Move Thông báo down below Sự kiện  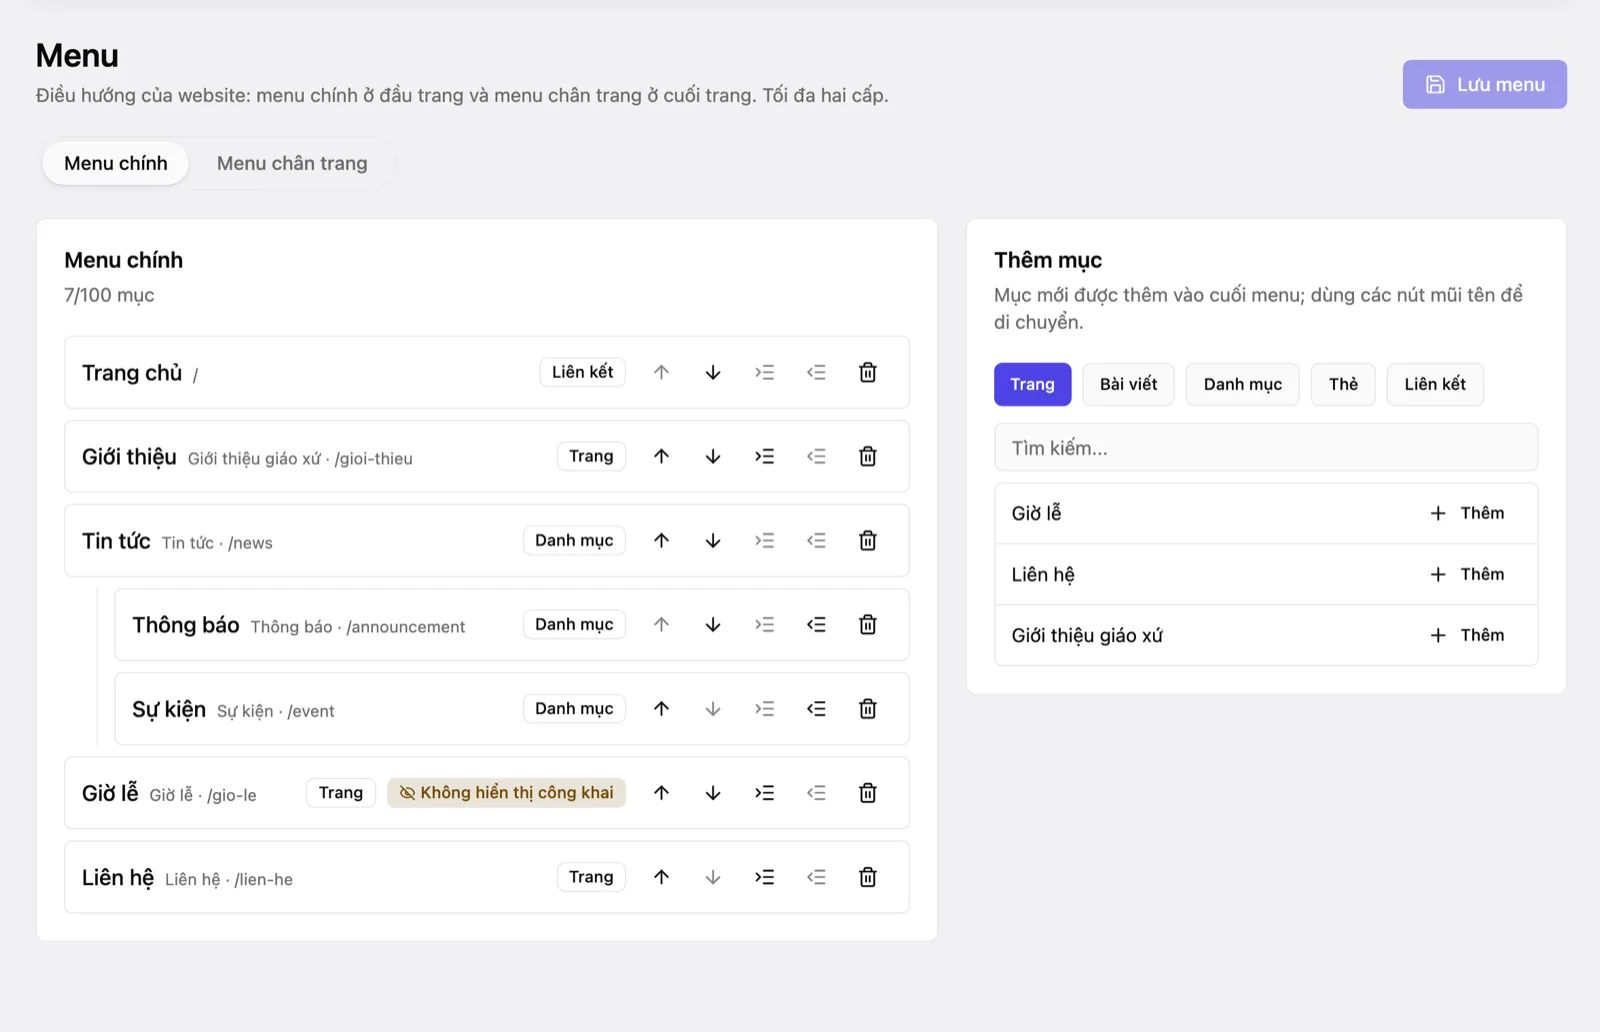click(713, 624)
